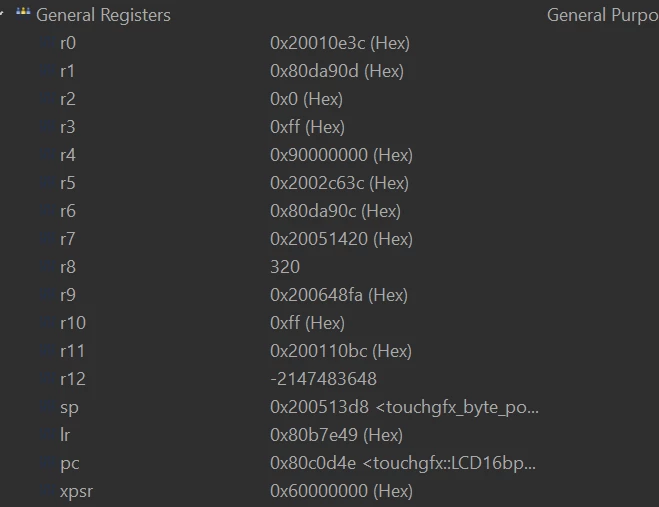Click the register icon beside r6
Image resolution: width=659 pixels, height=507 pixels.
pyautogui.click(x=48, y=211)
